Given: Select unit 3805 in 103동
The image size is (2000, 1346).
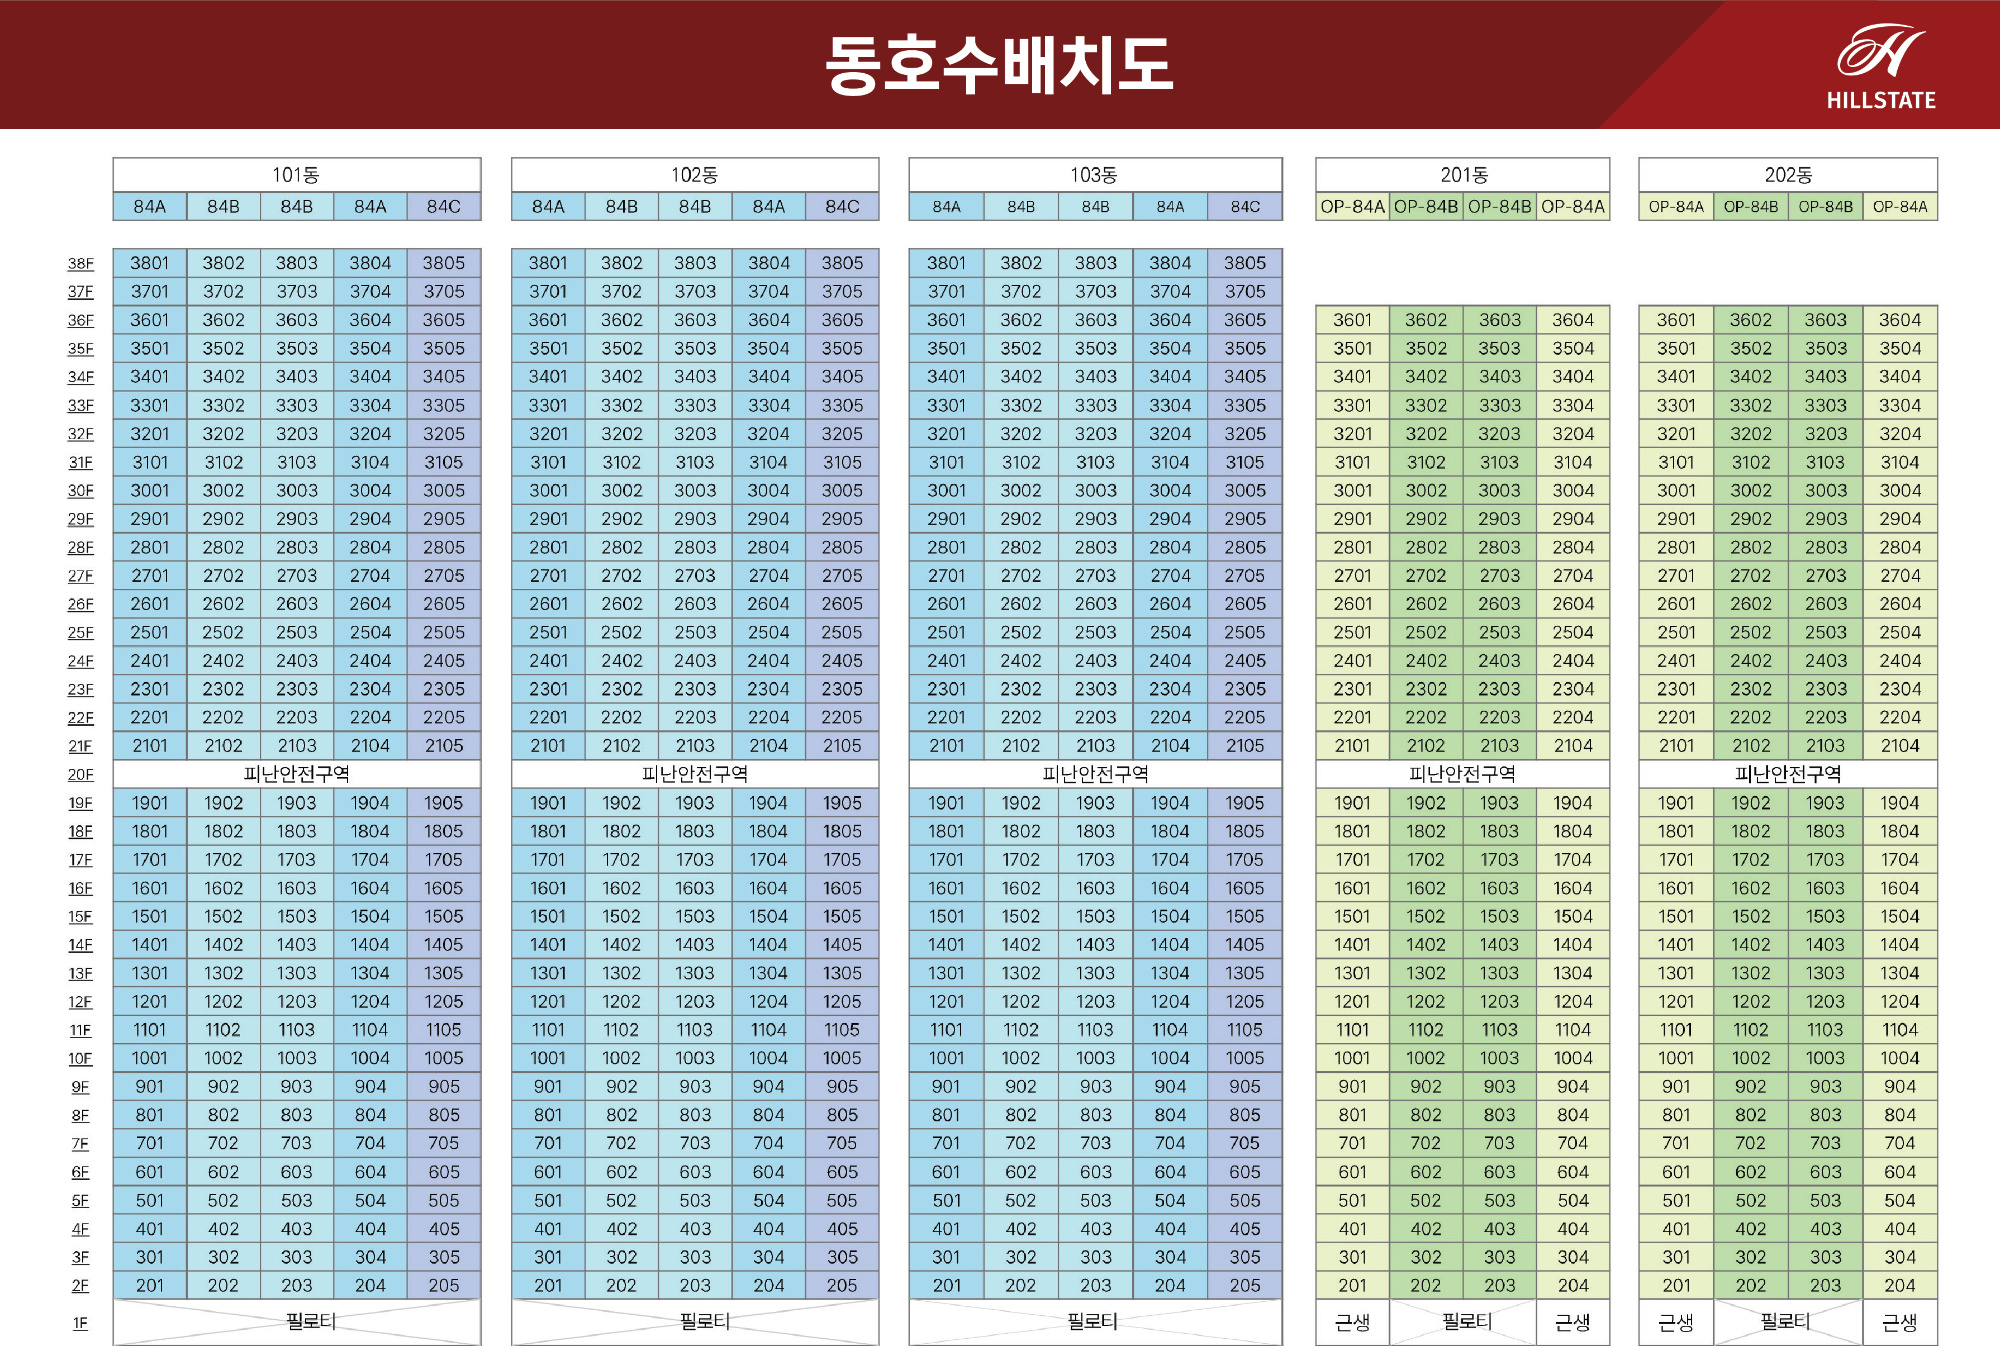Looking at the screenshot, I should (x=1245, y=263).
